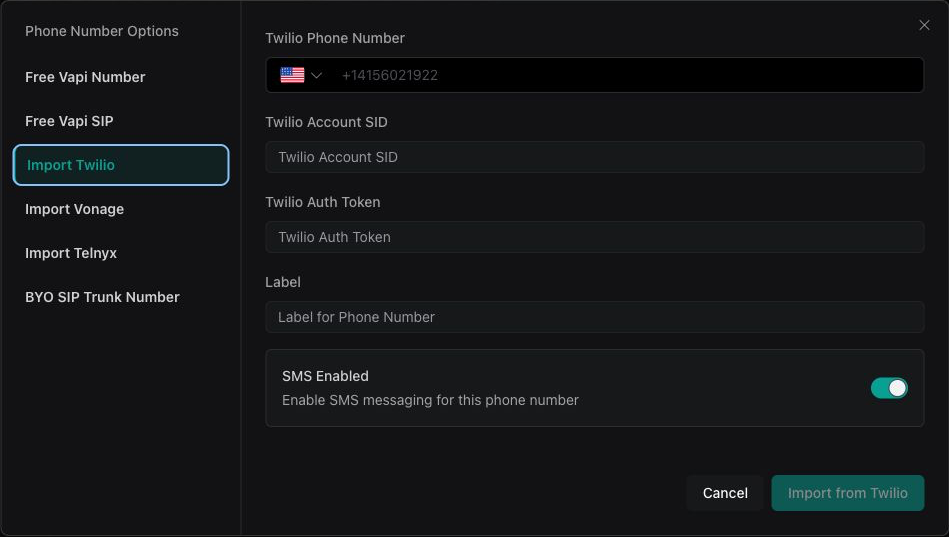Image resolution: width=949 pixels, height=537 pixels.
Task: Click the SMS Enabled heading text
Action: click(325, 376)
